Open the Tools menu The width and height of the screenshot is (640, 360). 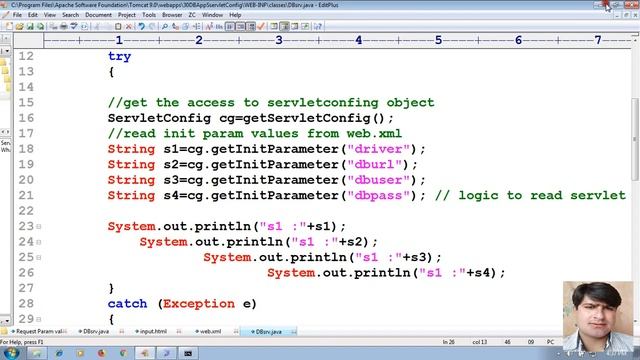pos(149,15)
